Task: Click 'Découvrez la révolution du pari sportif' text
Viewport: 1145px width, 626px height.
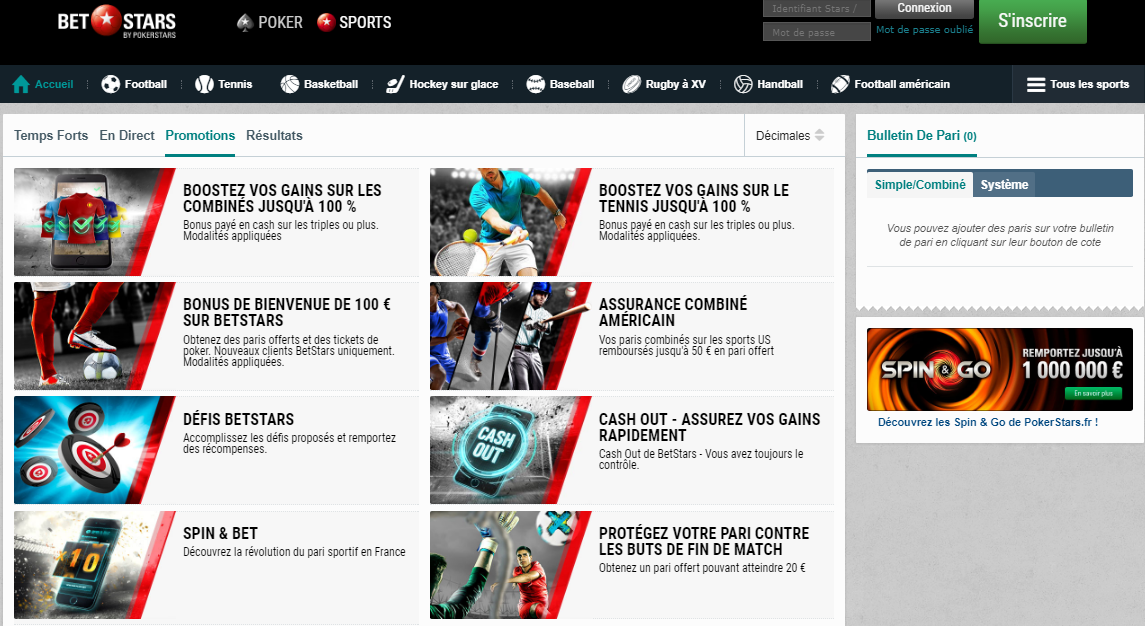Action: [294, 551]
